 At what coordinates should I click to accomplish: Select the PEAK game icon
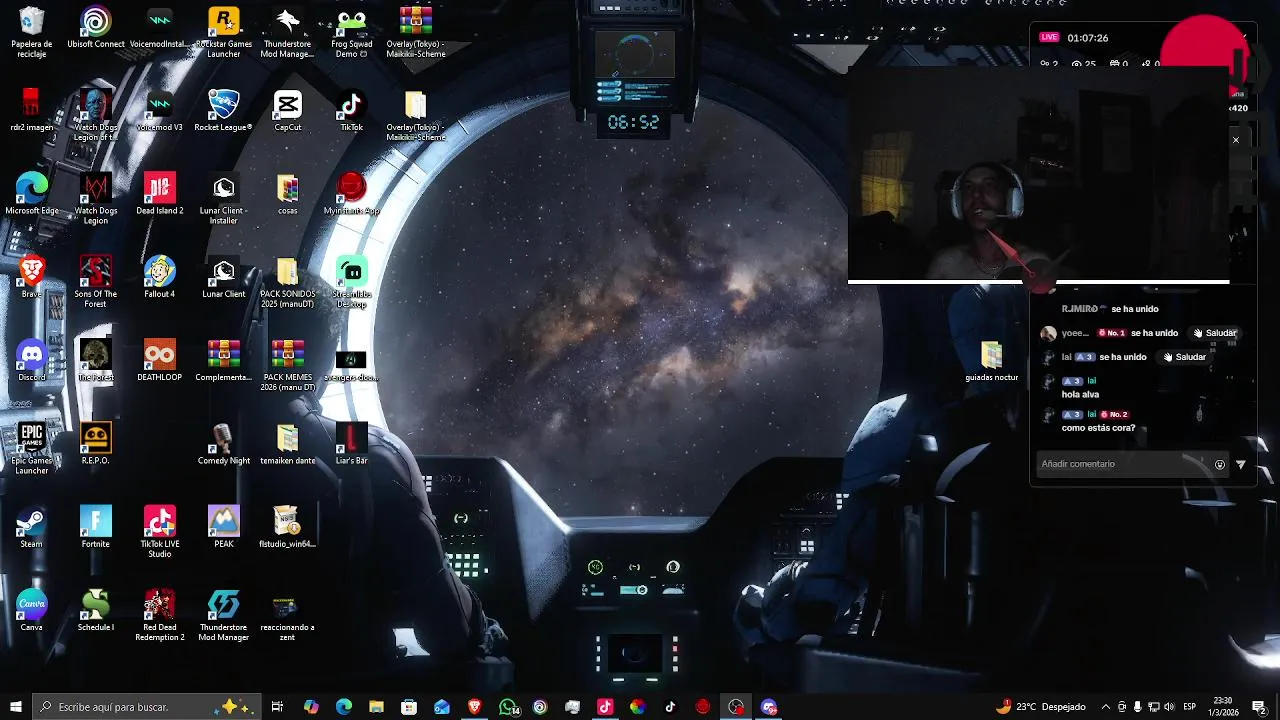click(224, 527)
